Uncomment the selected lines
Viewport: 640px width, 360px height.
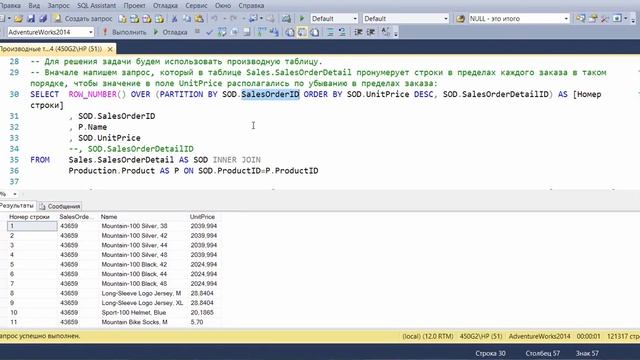[342, 32]
